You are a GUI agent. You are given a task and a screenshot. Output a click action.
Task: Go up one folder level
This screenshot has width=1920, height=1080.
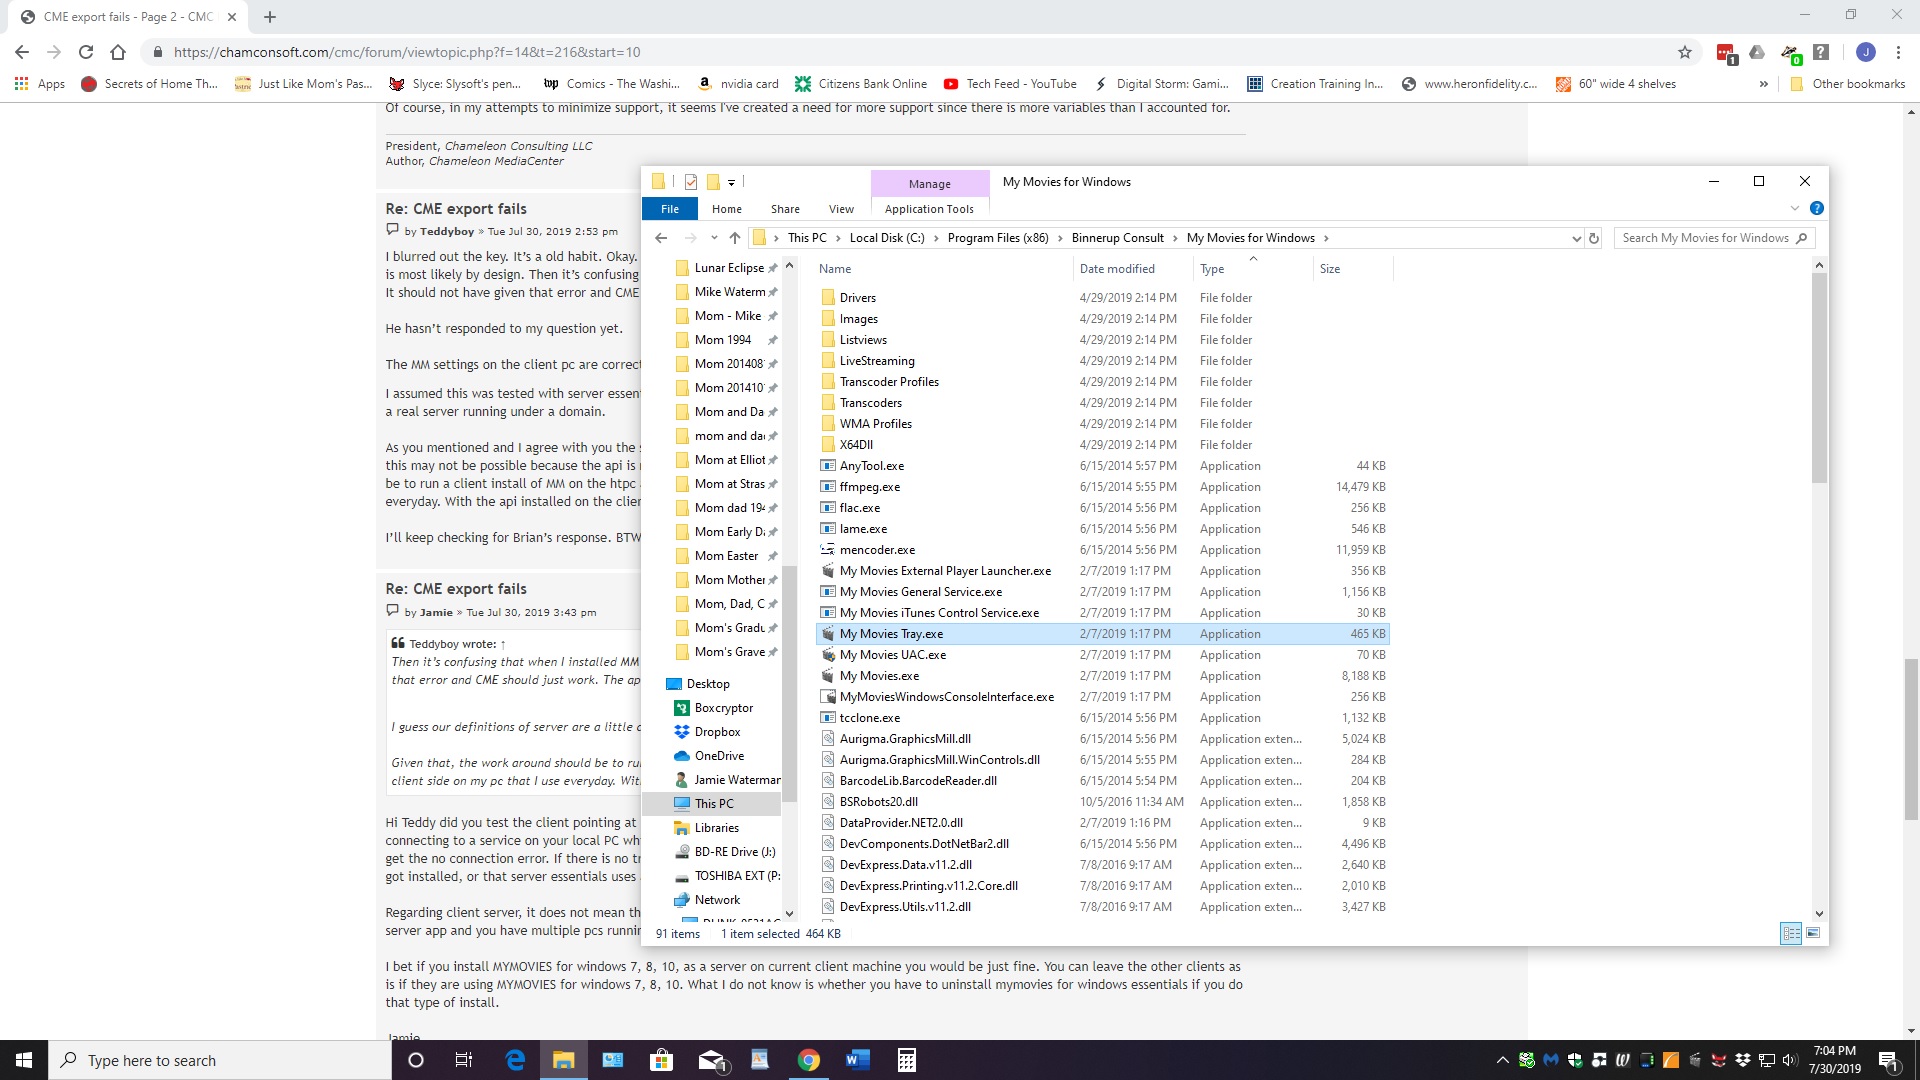(735, 238)
